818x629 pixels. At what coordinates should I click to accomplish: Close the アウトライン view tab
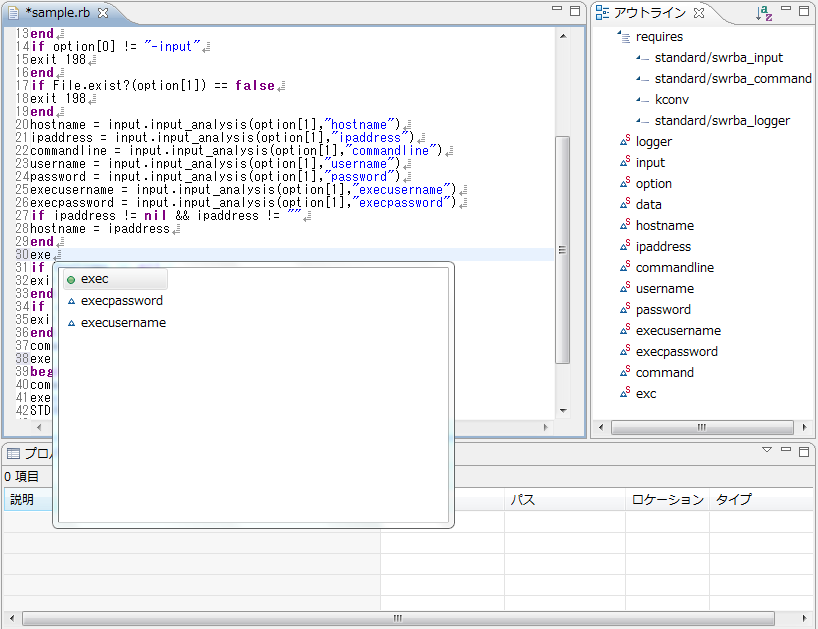699,13
